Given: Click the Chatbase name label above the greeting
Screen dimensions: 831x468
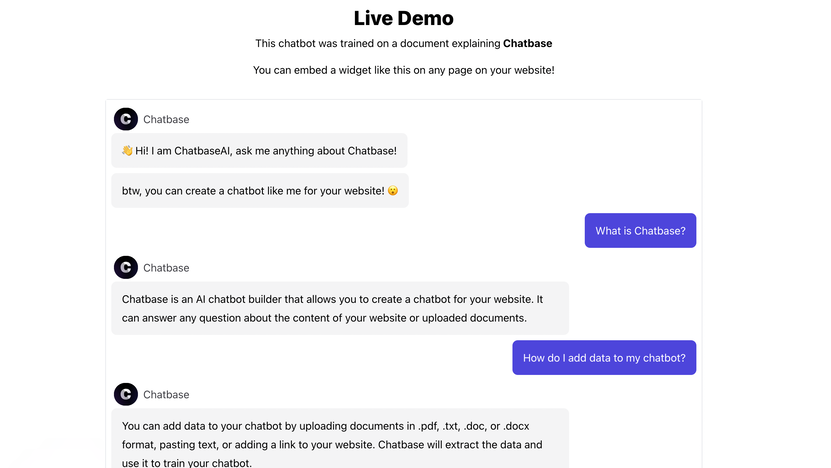Looking at the screenshot, I should [166, 120].
